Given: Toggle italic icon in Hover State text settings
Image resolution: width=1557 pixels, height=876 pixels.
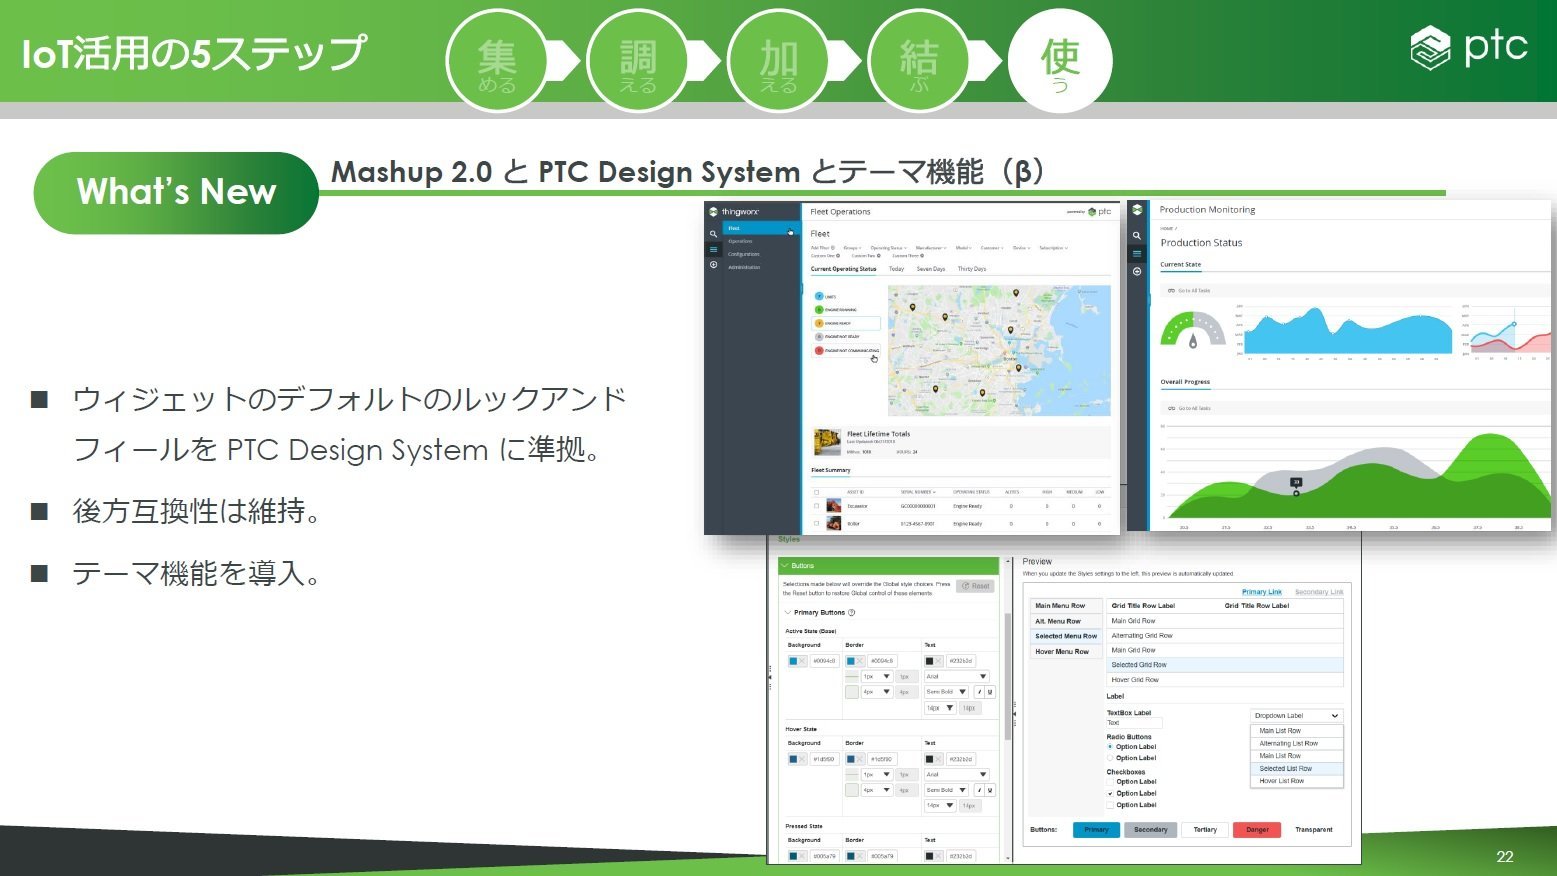Looking at the screenshot, I should [x=978, y=790].
